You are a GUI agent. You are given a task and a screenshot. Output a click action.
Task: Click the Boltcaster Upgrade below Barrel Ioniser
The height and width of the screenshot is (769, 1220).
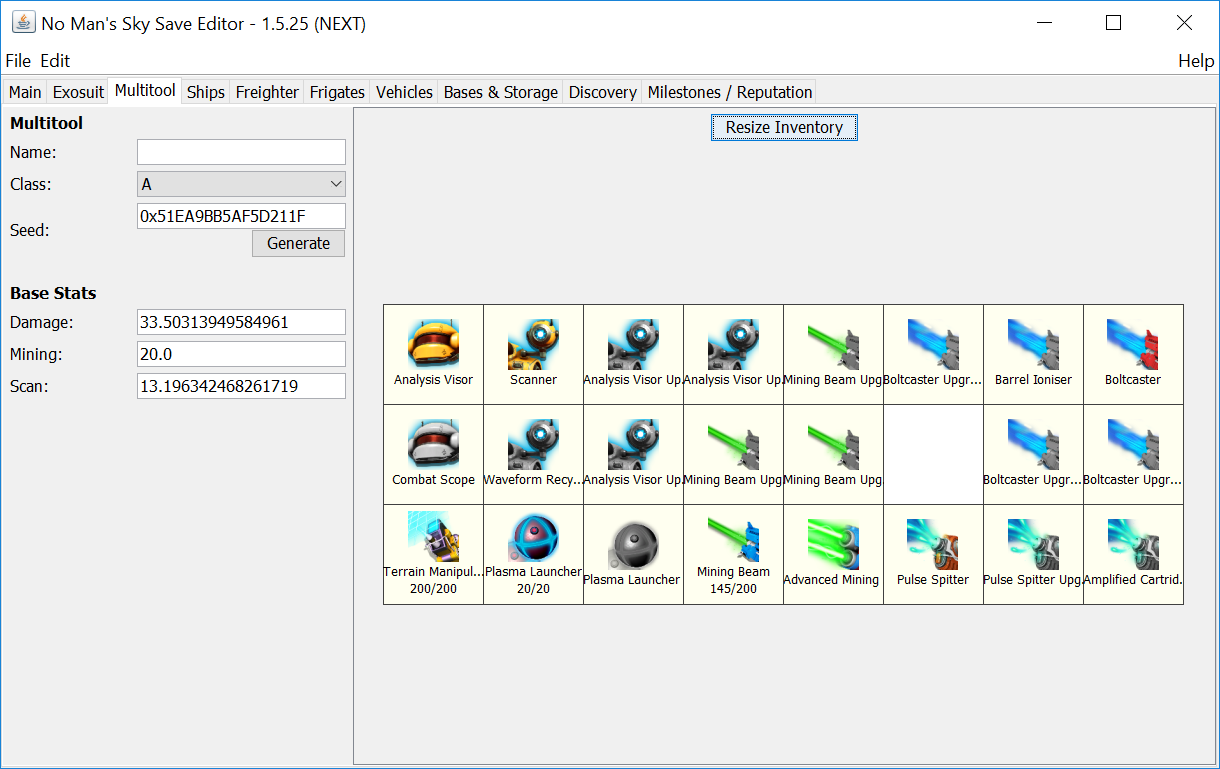tap(1033, 455)
